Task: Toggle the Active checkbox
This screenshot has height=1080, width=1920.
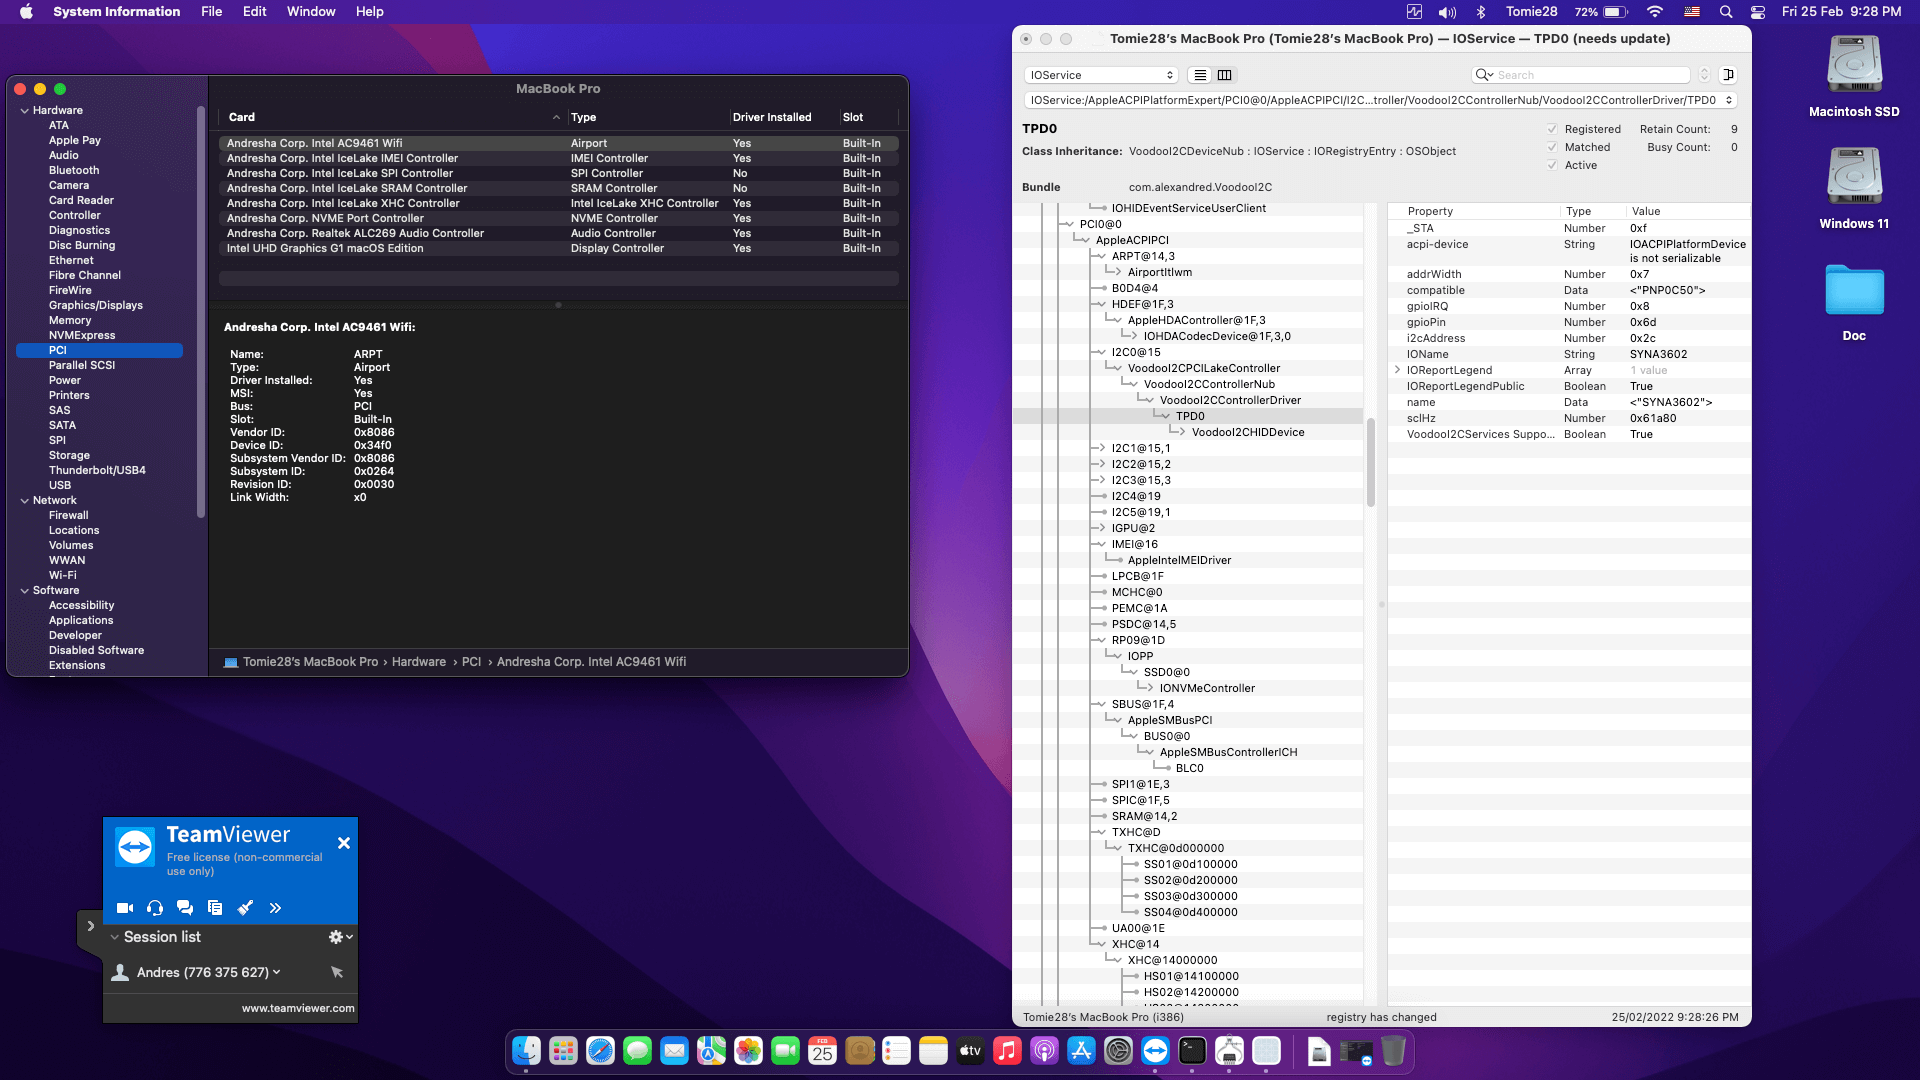Action: tap(1552, 165)
